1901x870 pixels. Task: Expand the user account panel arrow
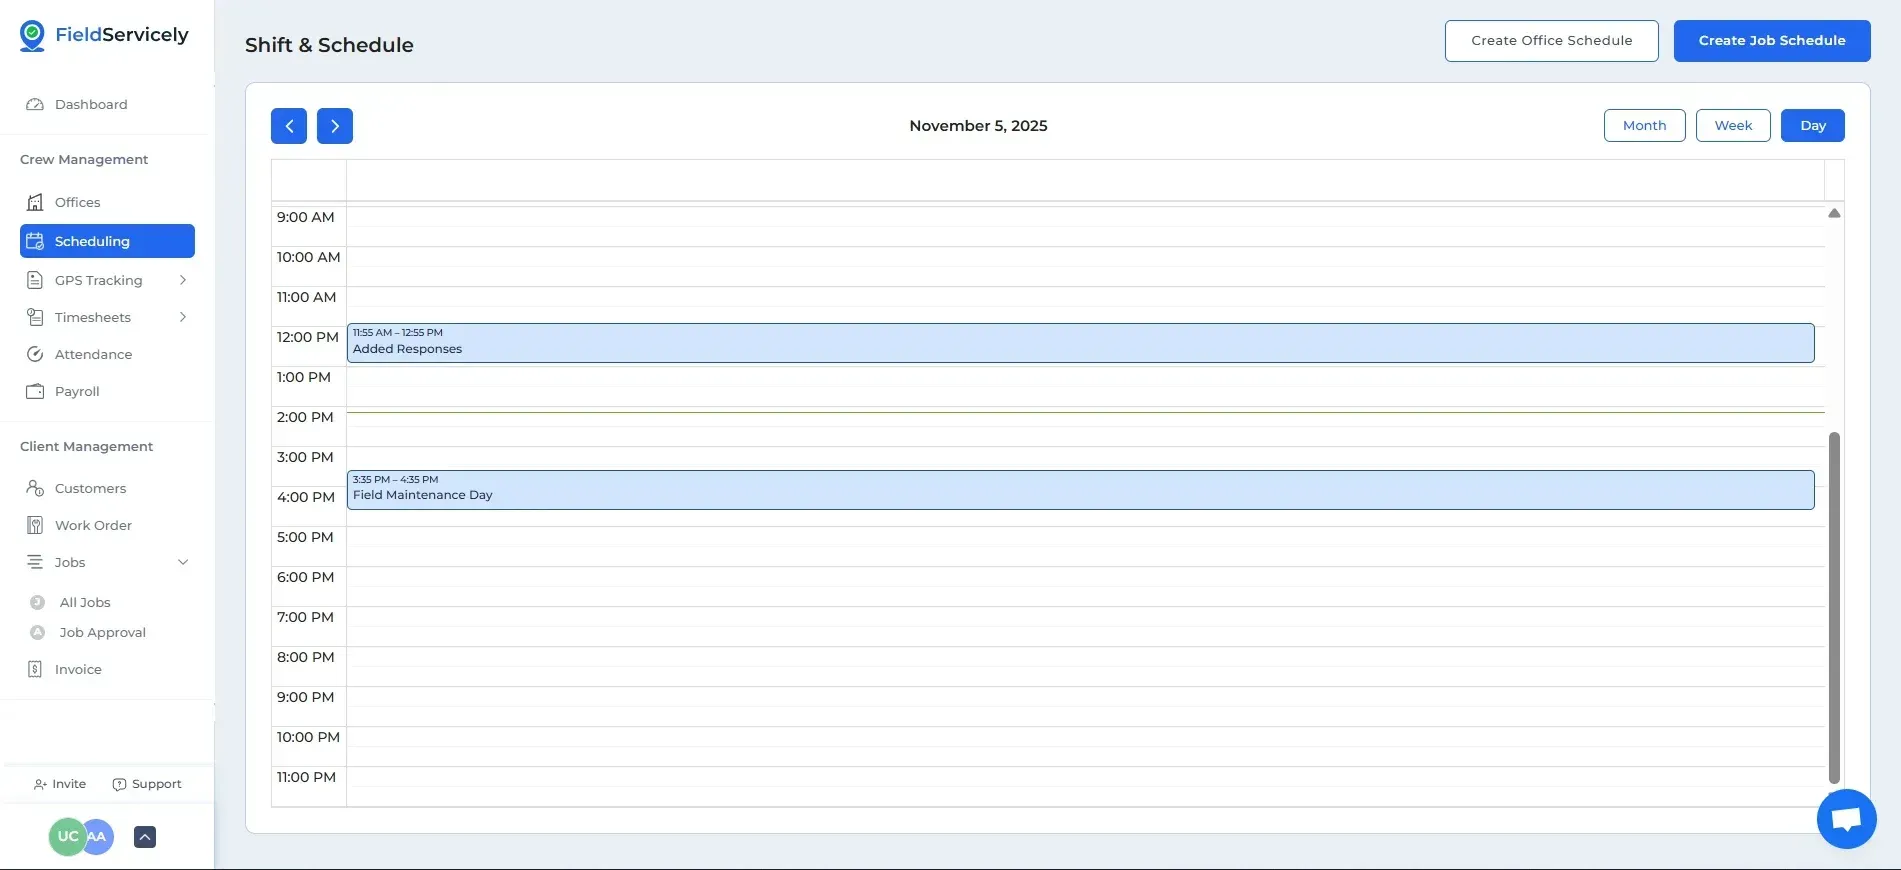pyautogui.click(x=145, y=837)
